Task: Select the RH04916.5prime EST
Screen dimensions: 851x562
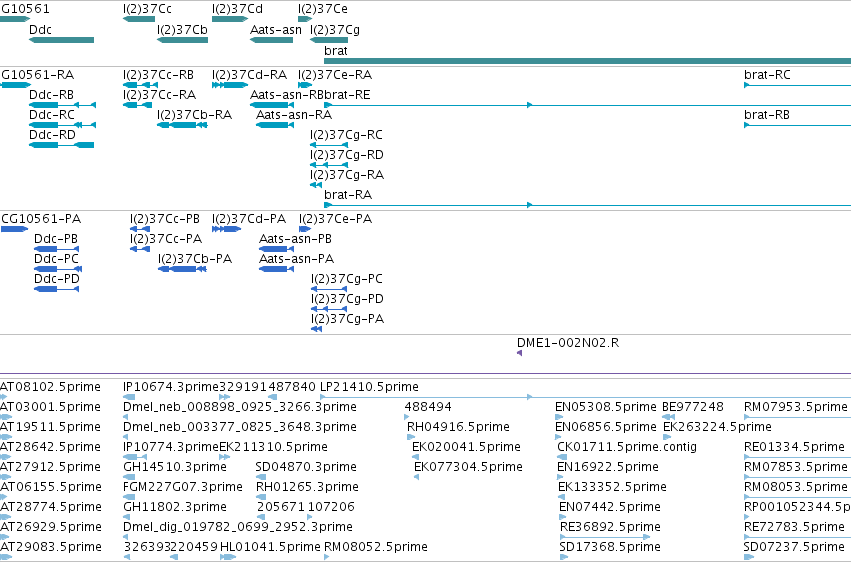Action: (411, 437)
